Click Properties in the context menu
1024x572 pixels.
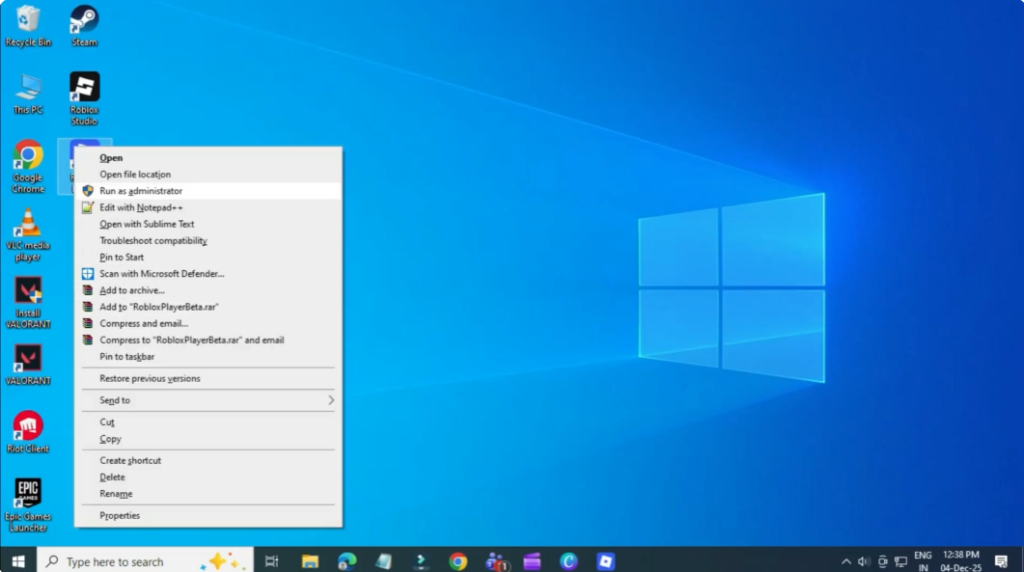[120, 515]
